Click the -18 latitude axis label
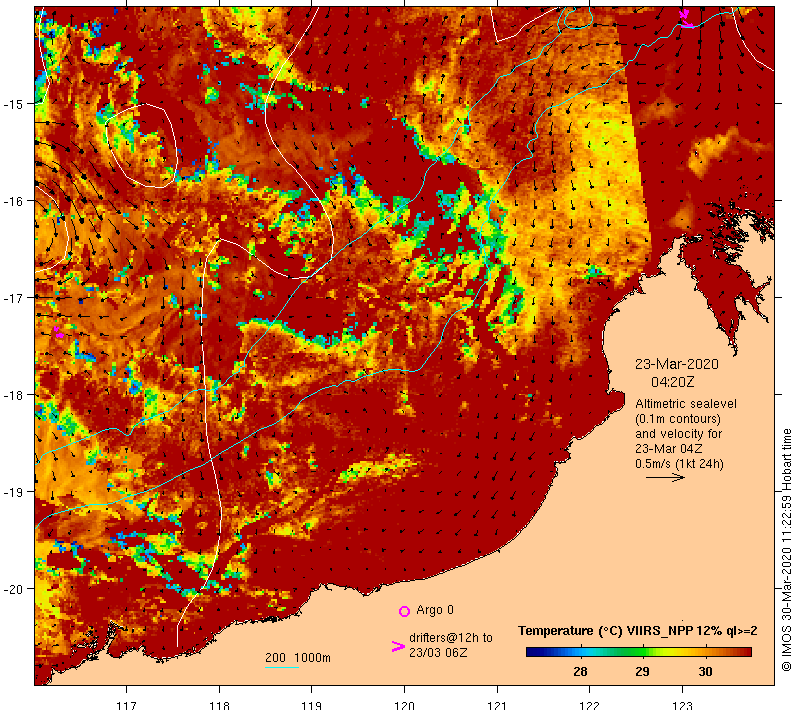 click(13, 395)
